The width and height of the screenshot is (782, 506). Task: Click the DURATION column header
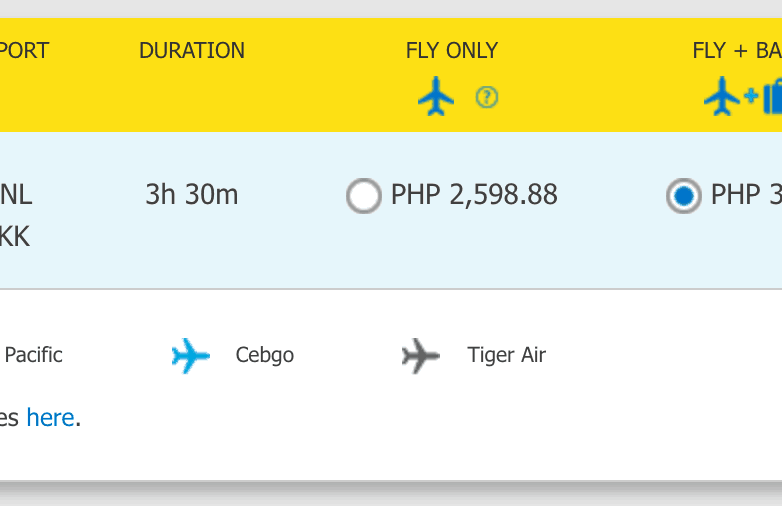point(192,50)
